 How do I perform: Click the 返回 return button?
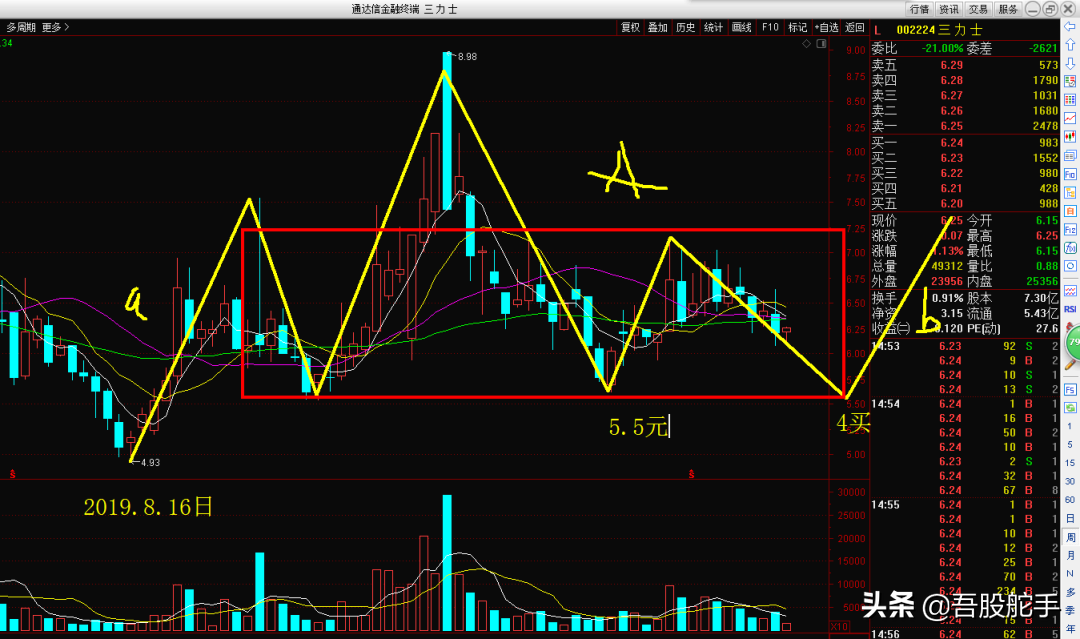(x=855, y=28)
